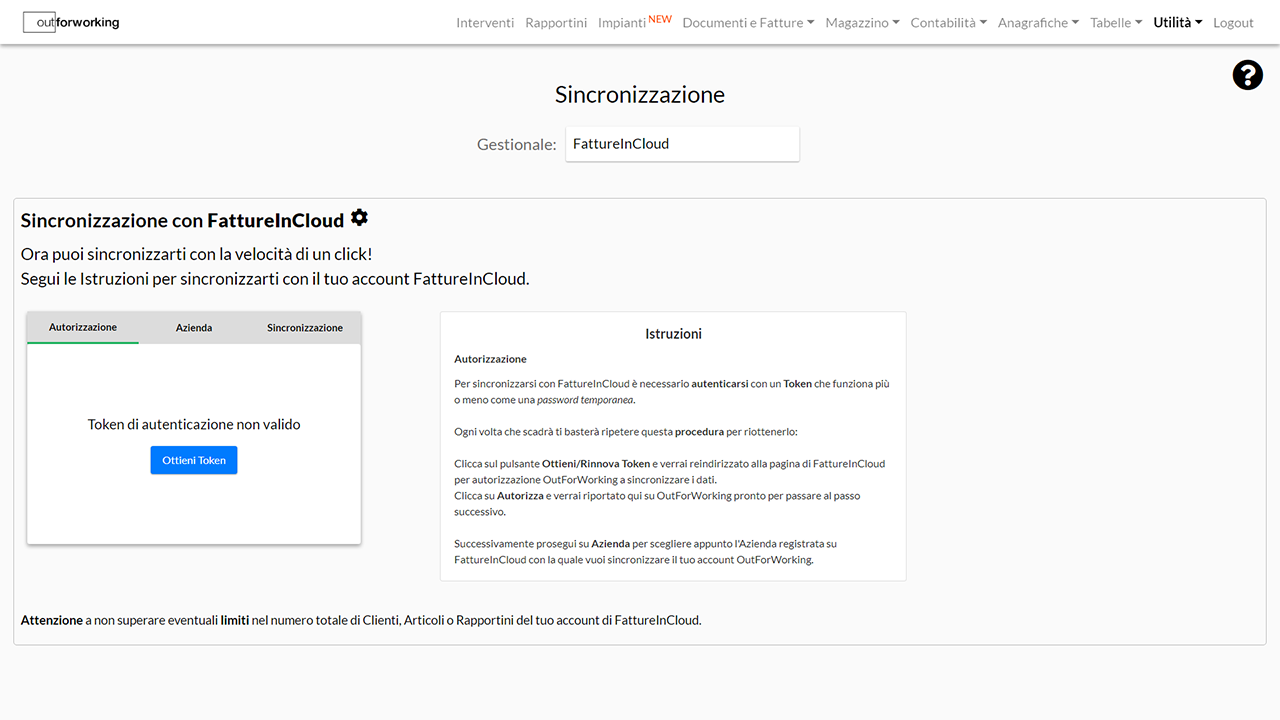Expand the Anagrafiche menu
The image size is (1280, 720).
[1038, 23]
